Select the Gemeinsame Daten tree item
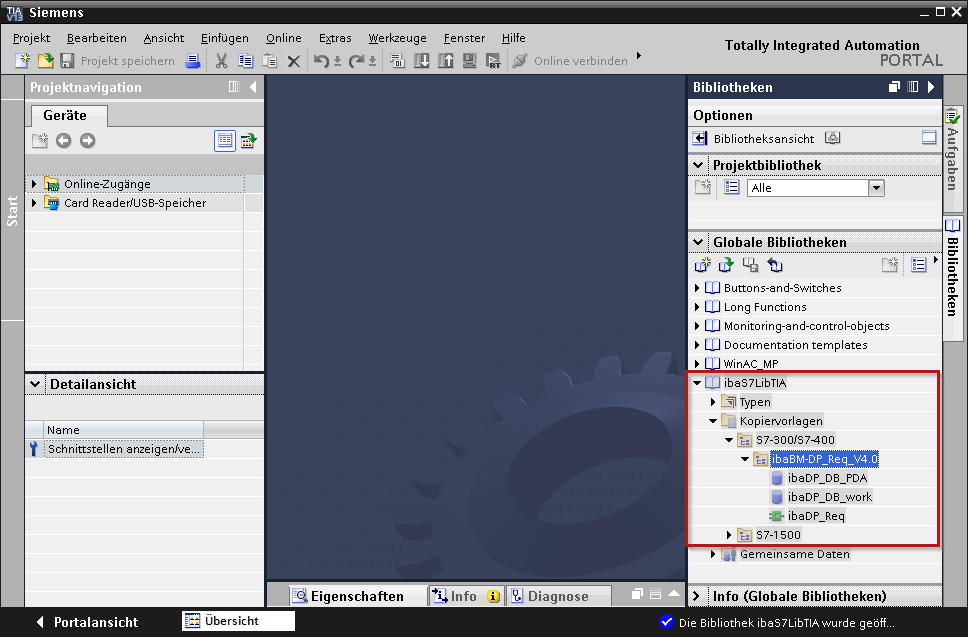Viewport: 968px width, 637px height. coord(795,554)
